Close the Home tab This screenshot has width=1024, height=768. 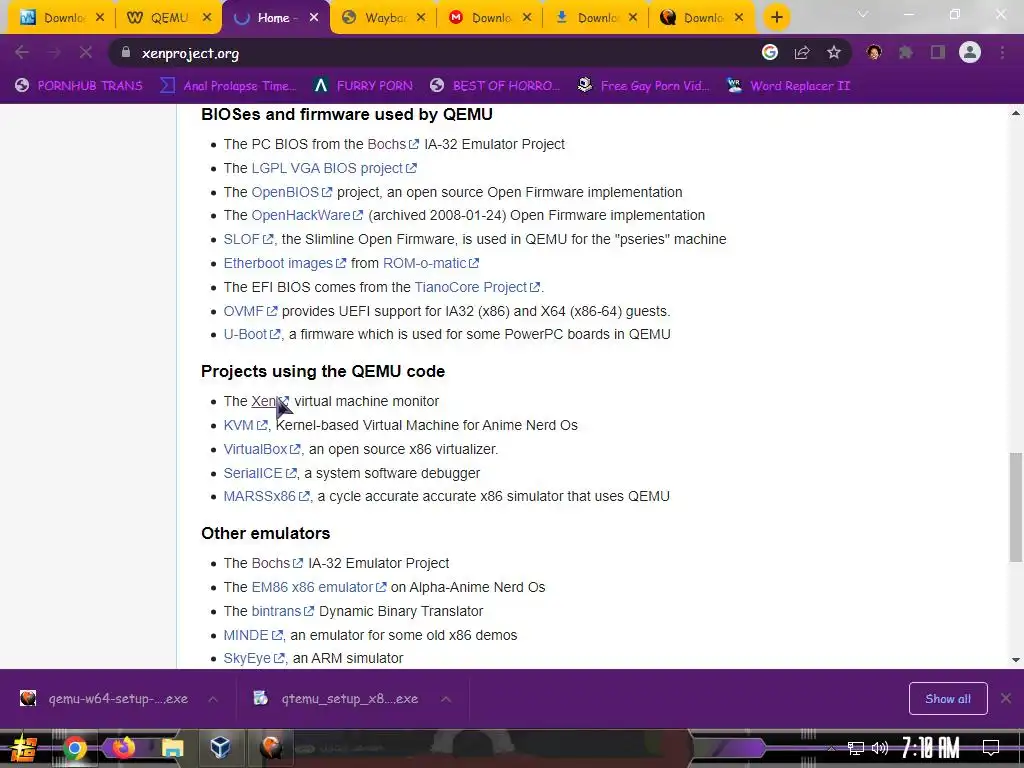pos(314,18)
